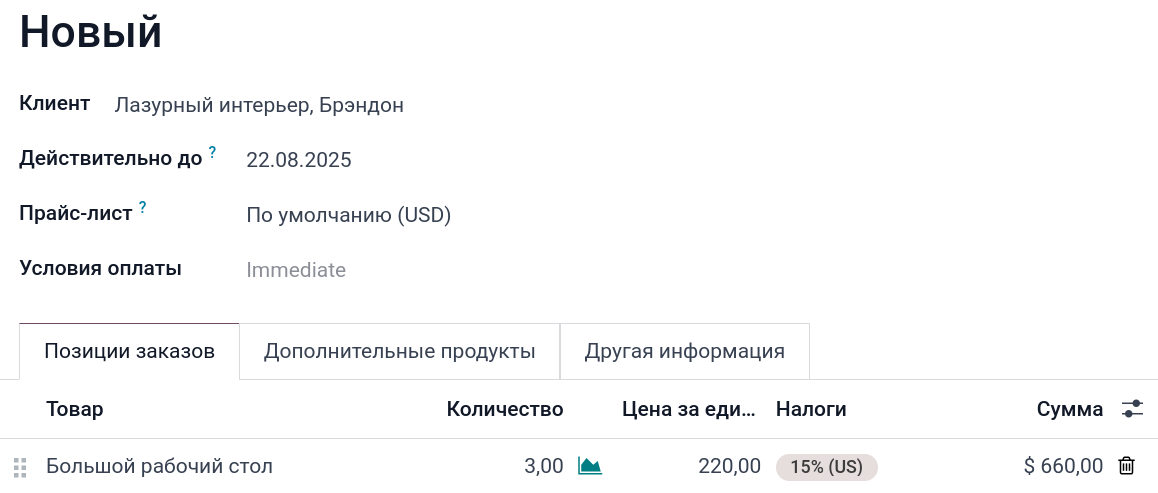Open the Другая информация tab
Screen dimensions: 1158x493
point(684,352)
